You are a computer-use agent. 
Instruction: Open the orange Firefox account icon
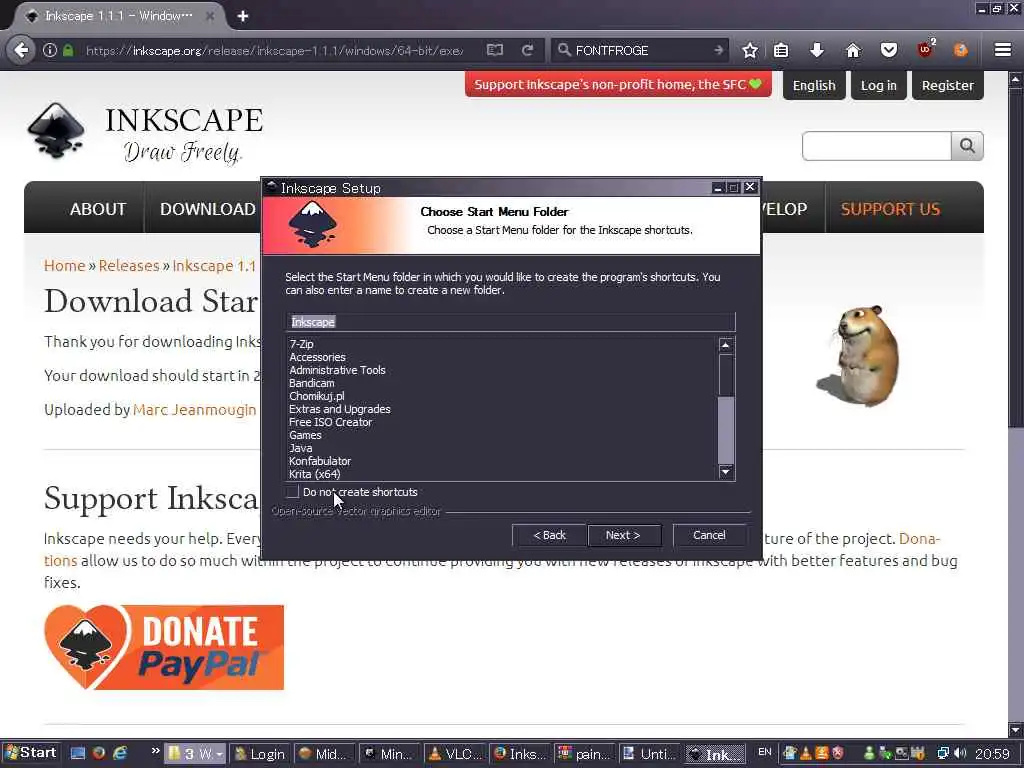[961, 50]
